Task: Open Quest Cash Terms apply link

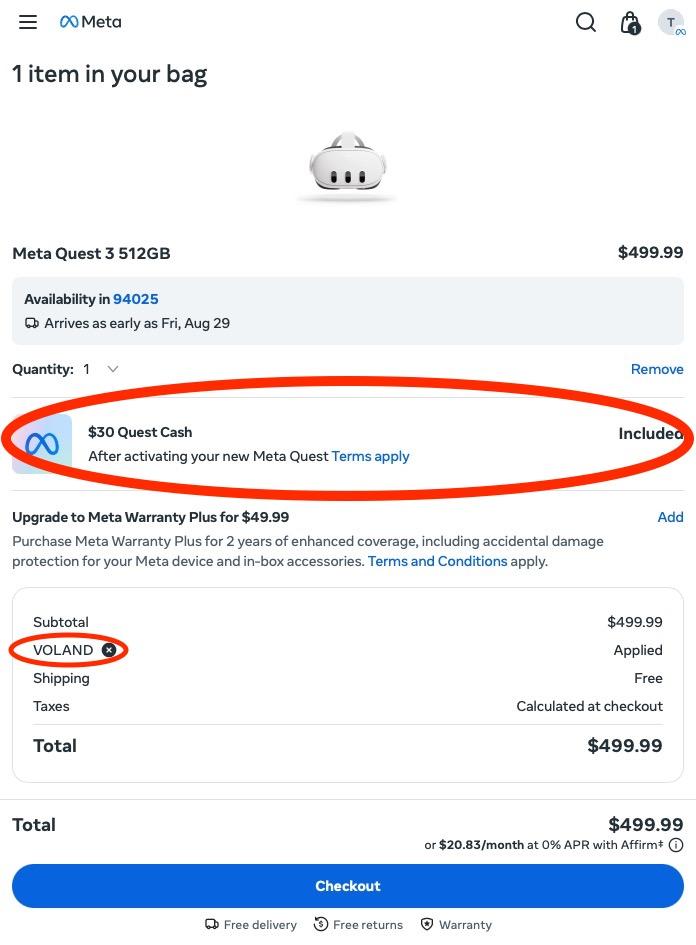Action: pos(371,456)
